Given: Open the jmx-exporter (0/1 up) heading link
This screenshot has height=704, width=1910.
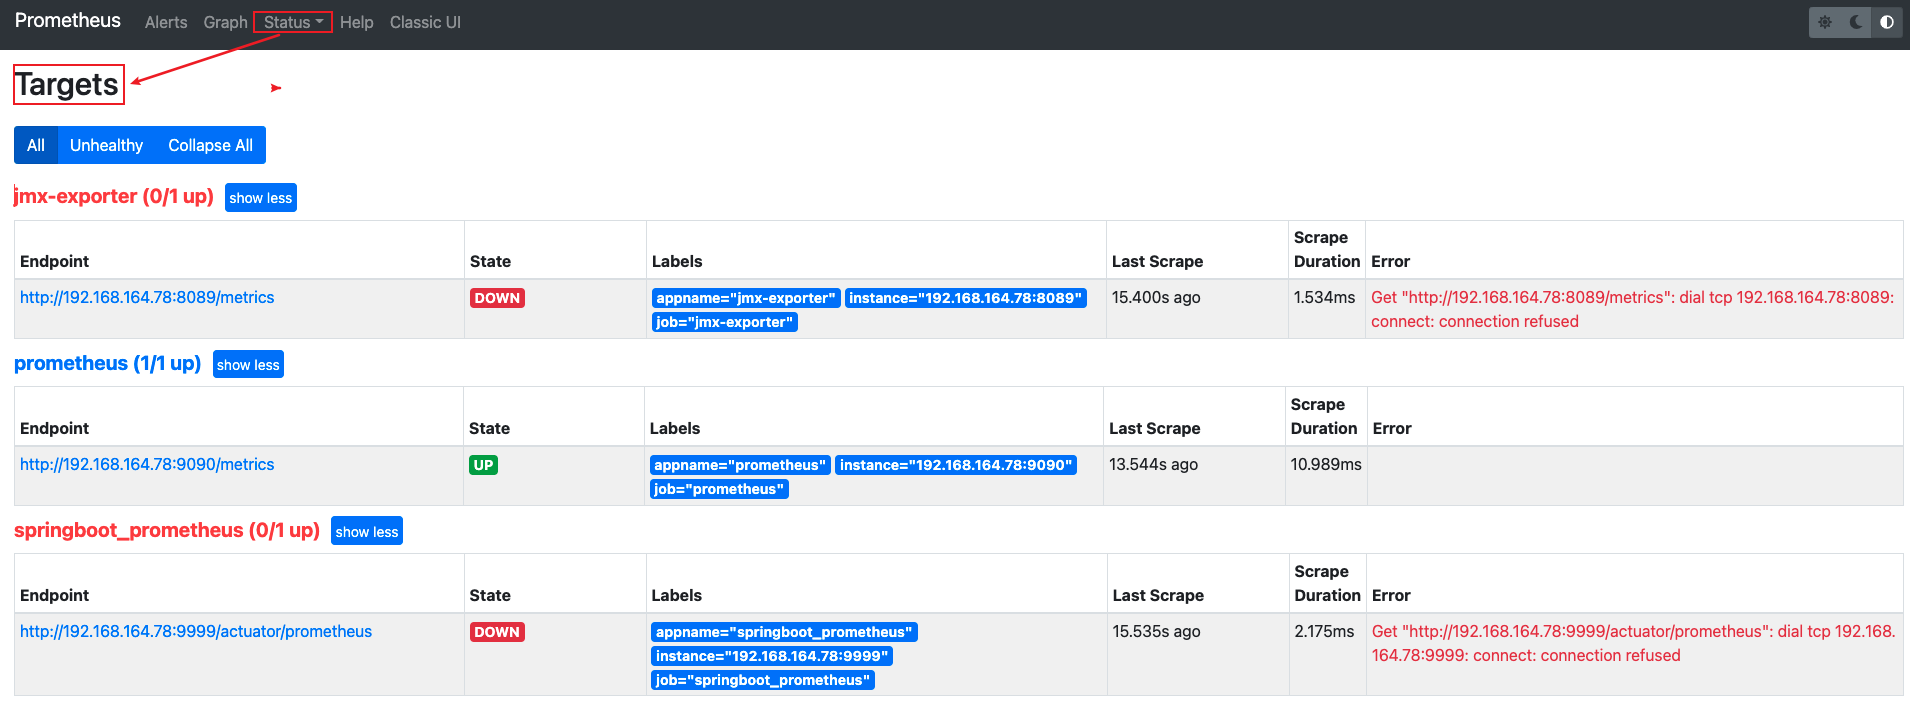Looking at the screenshot, I should [114, 196].
